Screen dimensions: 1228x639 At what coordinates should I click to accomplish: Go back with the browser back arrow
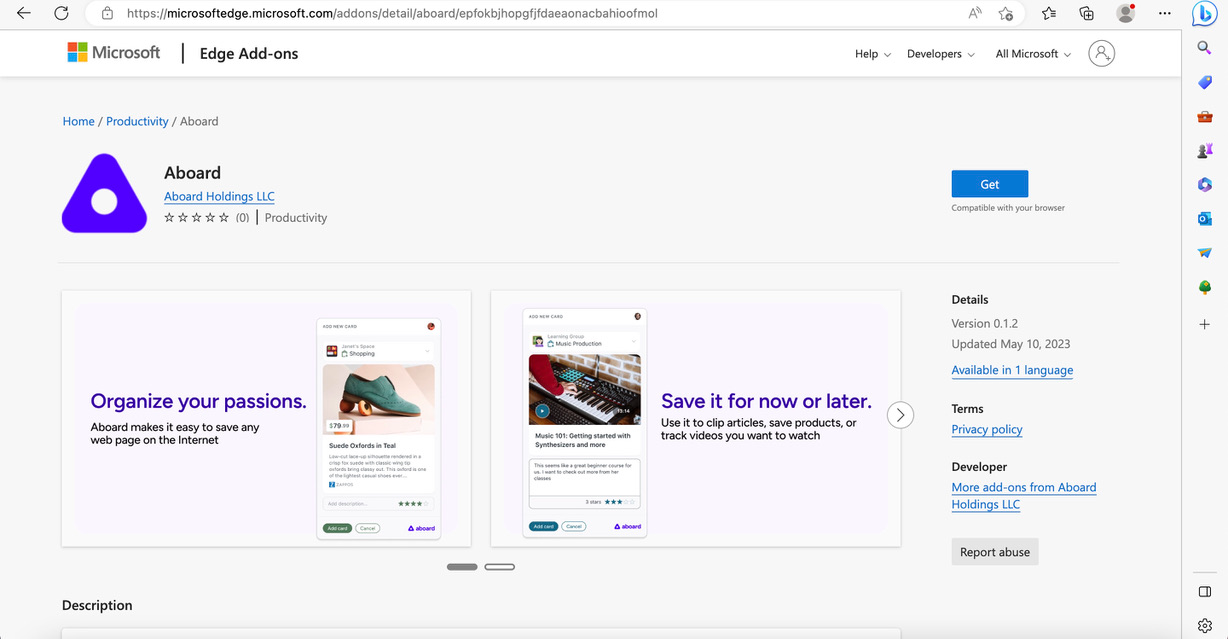coord(24,14)
